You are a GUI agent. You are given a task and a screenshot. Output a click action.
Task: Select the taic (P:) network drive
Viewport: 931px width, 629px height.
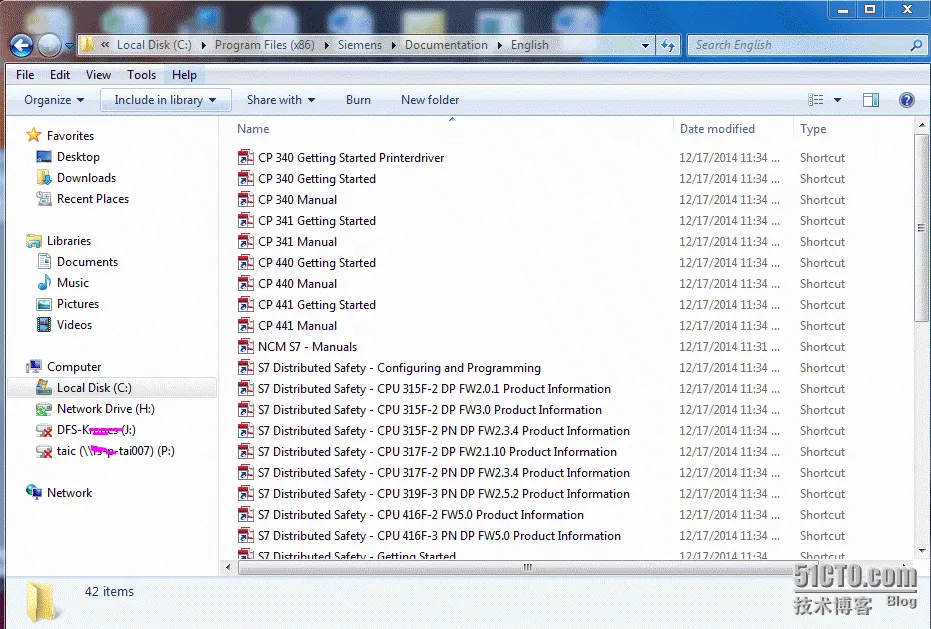(115, 451)
